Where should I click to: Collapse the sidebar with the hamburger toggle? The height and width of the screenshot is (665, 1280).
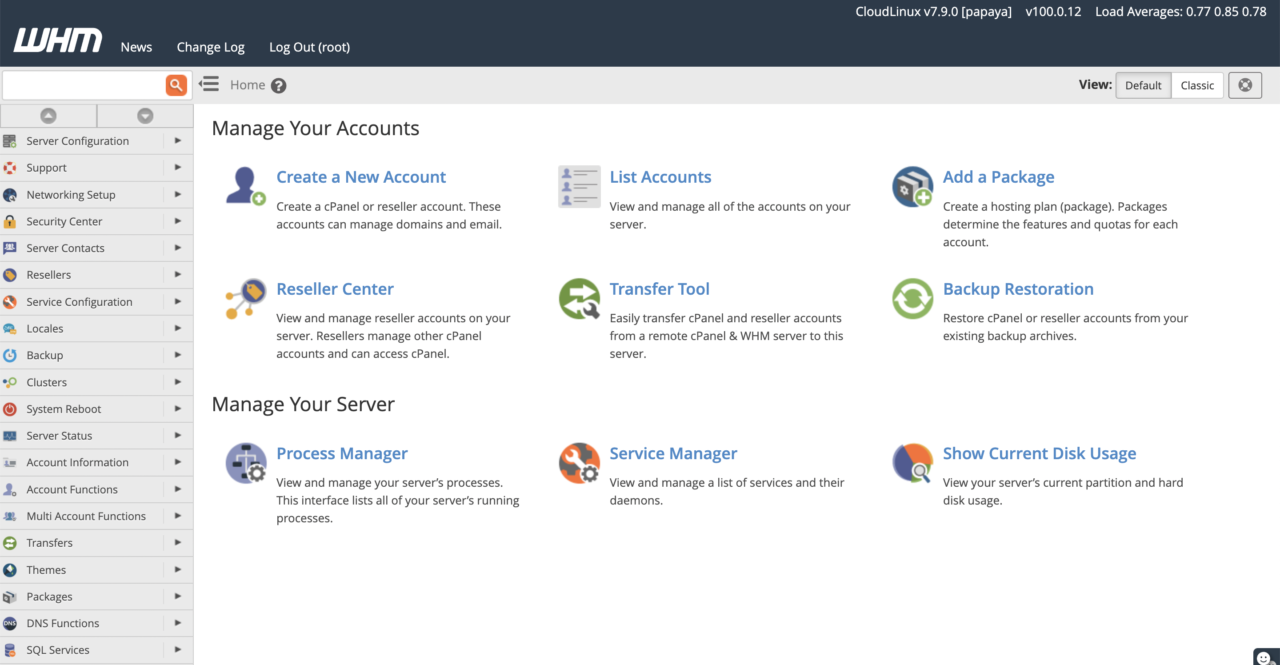[x=209, y=84]
